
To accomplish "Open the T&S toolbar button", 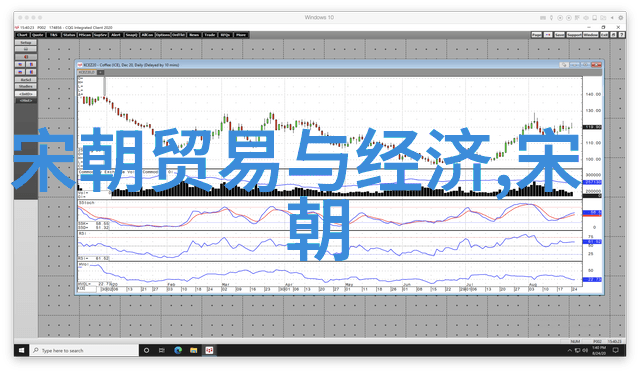I will pos(53,35).
